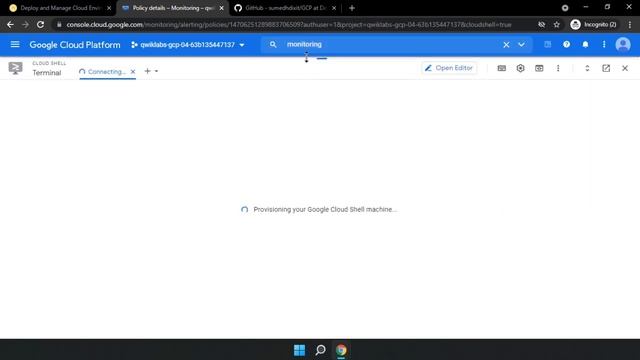Viewport: 640px width, 360px height.
Task: Open the notifications bell
Action: [585, 44]
